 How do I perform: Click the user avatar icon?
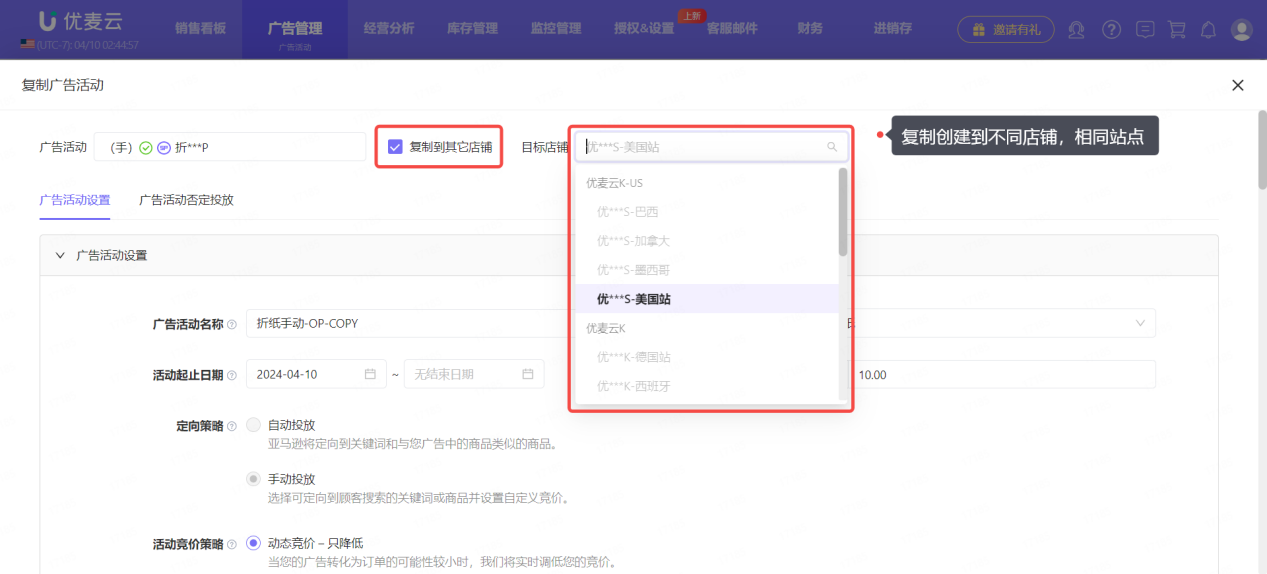point(1241,30)
